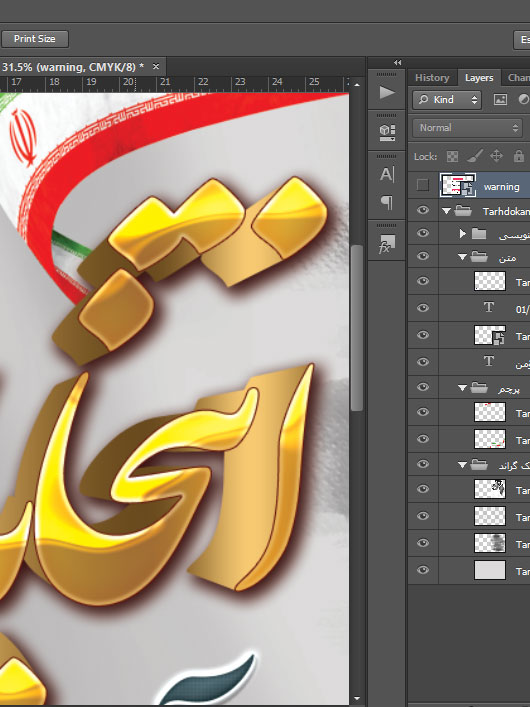Click the متن group folder icon

[x=479, y=257]
